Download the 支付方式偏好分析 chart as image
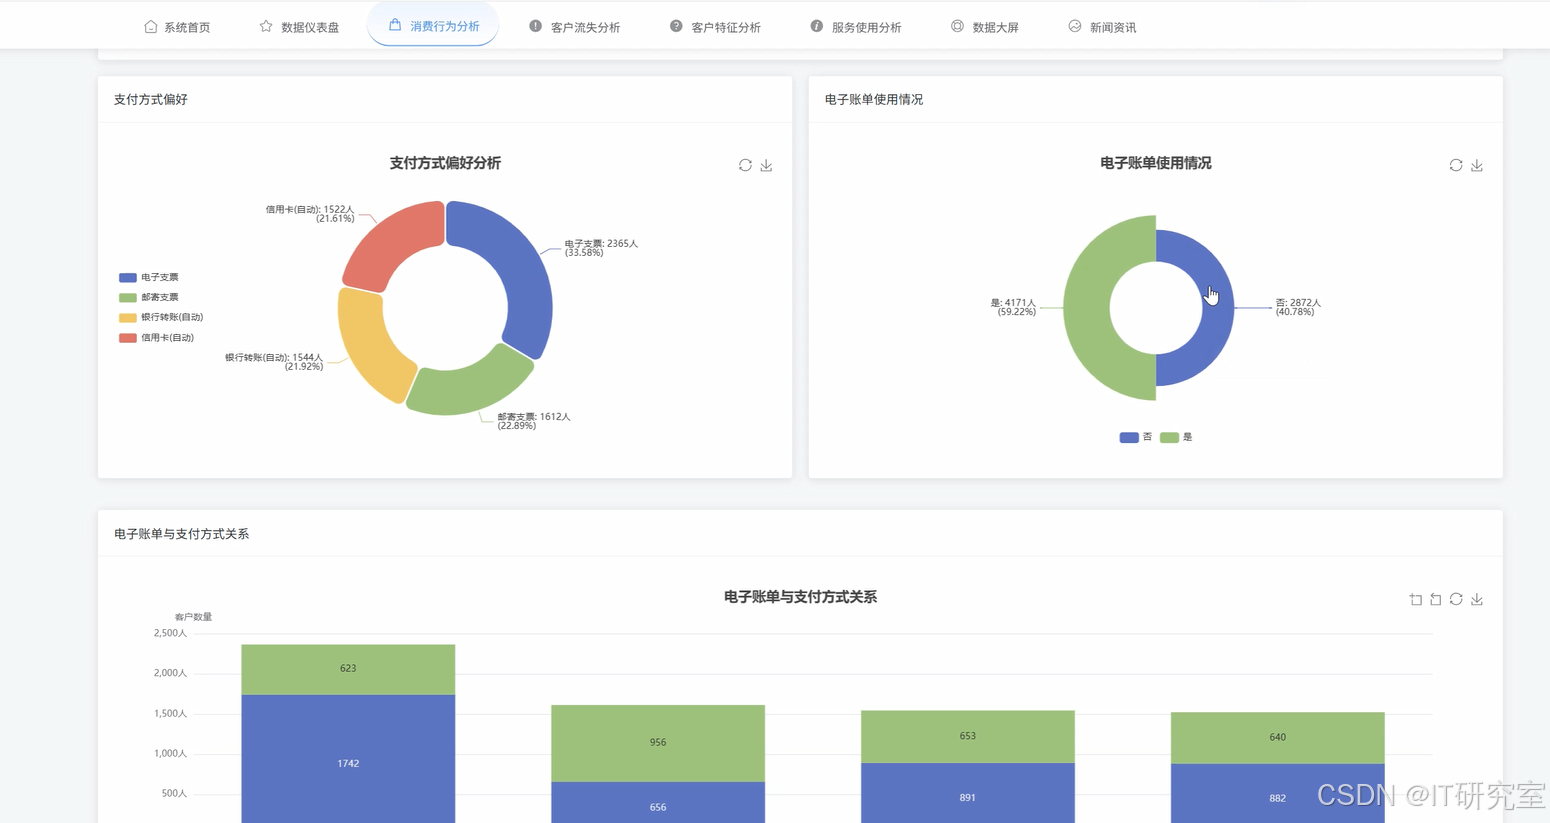The height and width of the screenshot is (823, 1550). [x=766, y=165]
